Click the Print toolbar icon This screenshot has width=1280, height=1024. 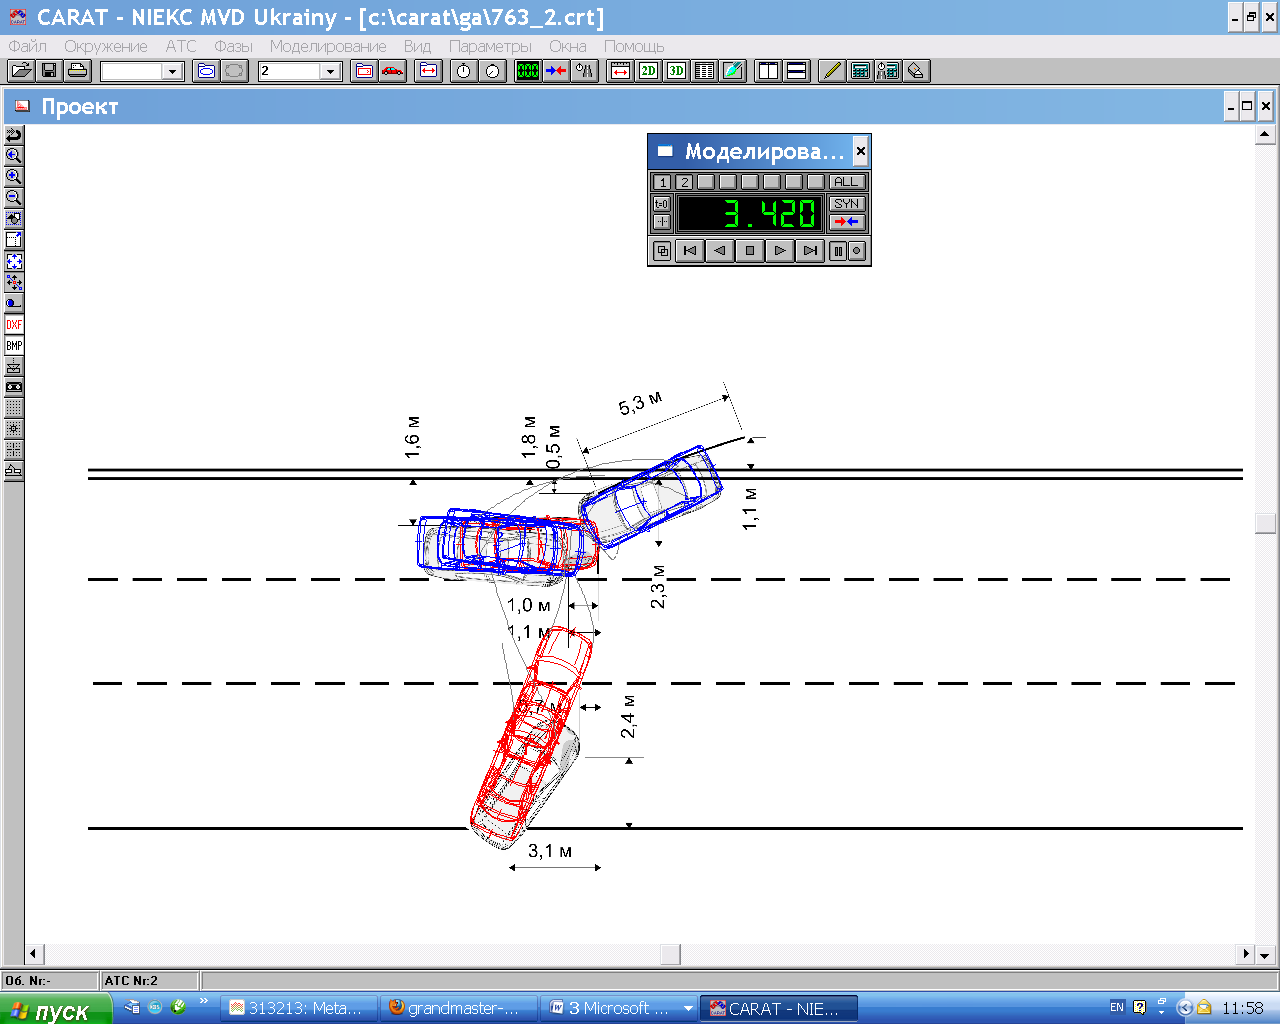point(78,71)
